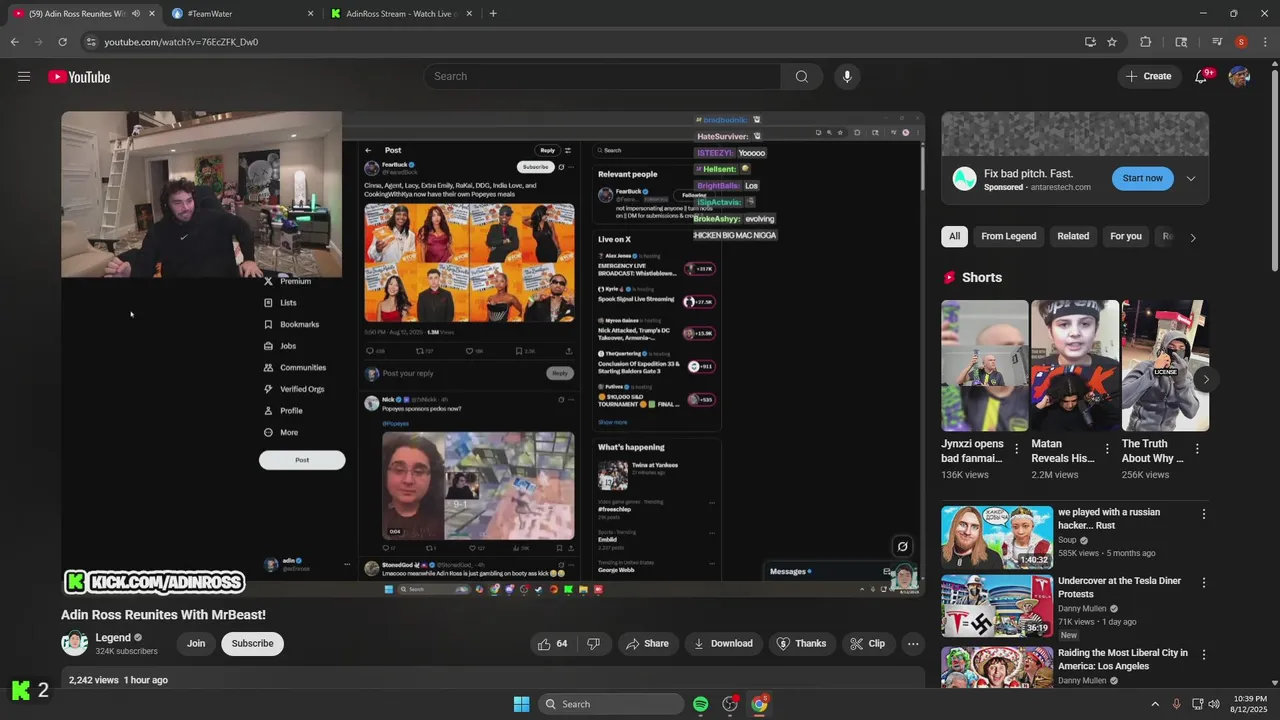Open options for Undercover at the Tesla Diner video

coord(1203,583)
